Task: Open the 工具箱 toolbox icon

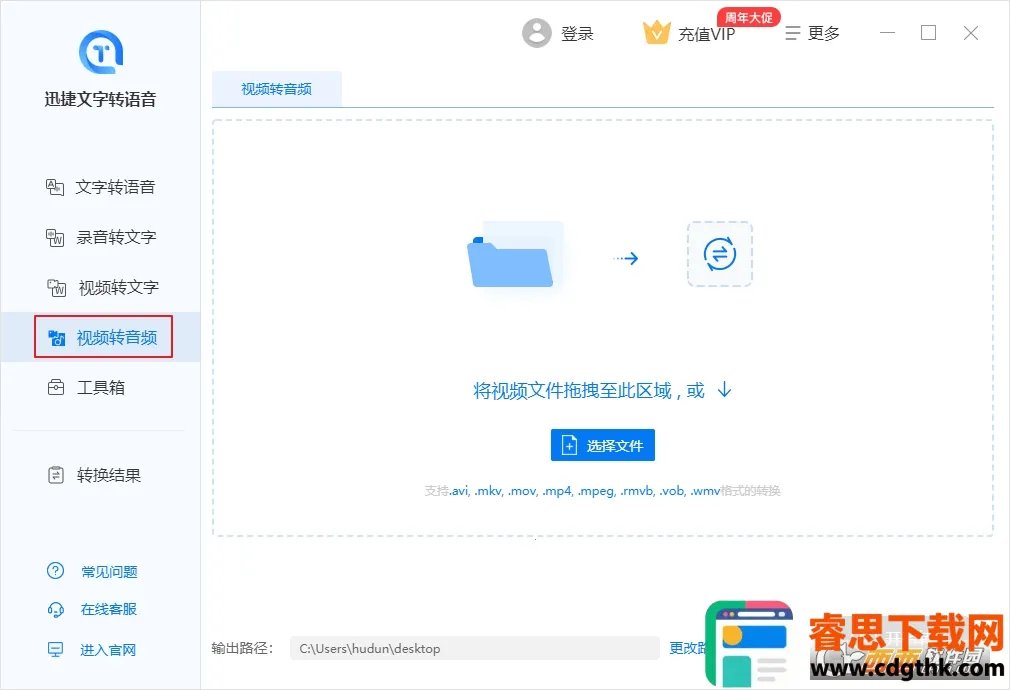Action: (56, 388)
